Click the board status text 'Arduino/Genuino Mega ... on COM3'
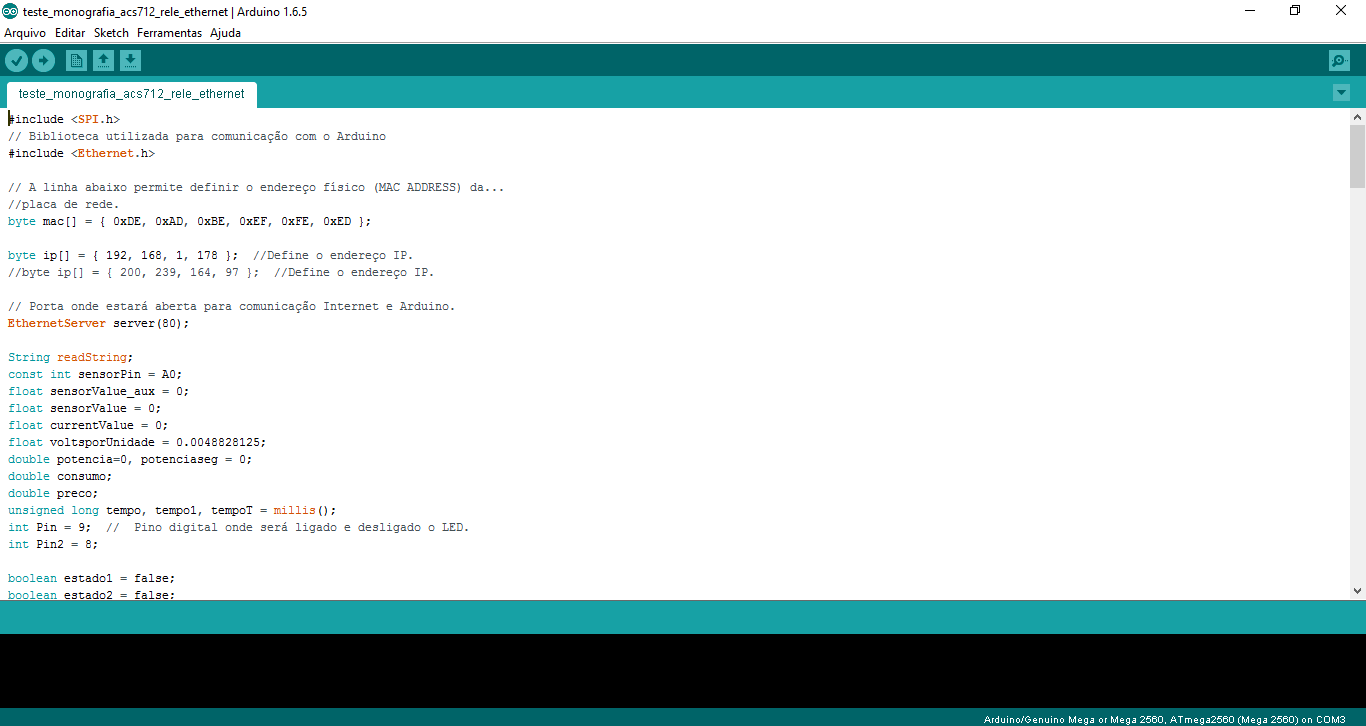 click(1165, 719)
